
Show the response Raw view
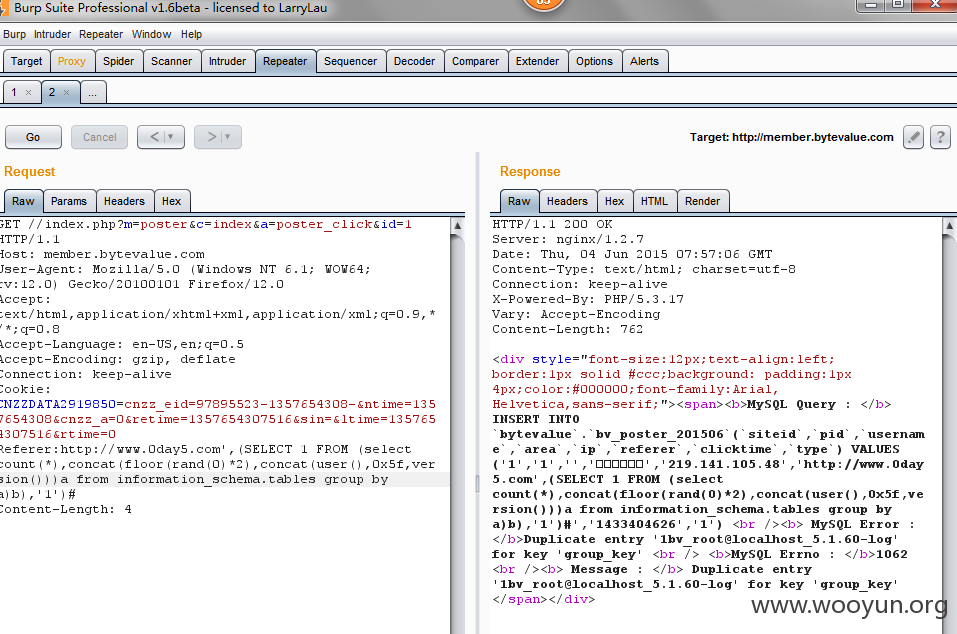(x=519, y=201)
